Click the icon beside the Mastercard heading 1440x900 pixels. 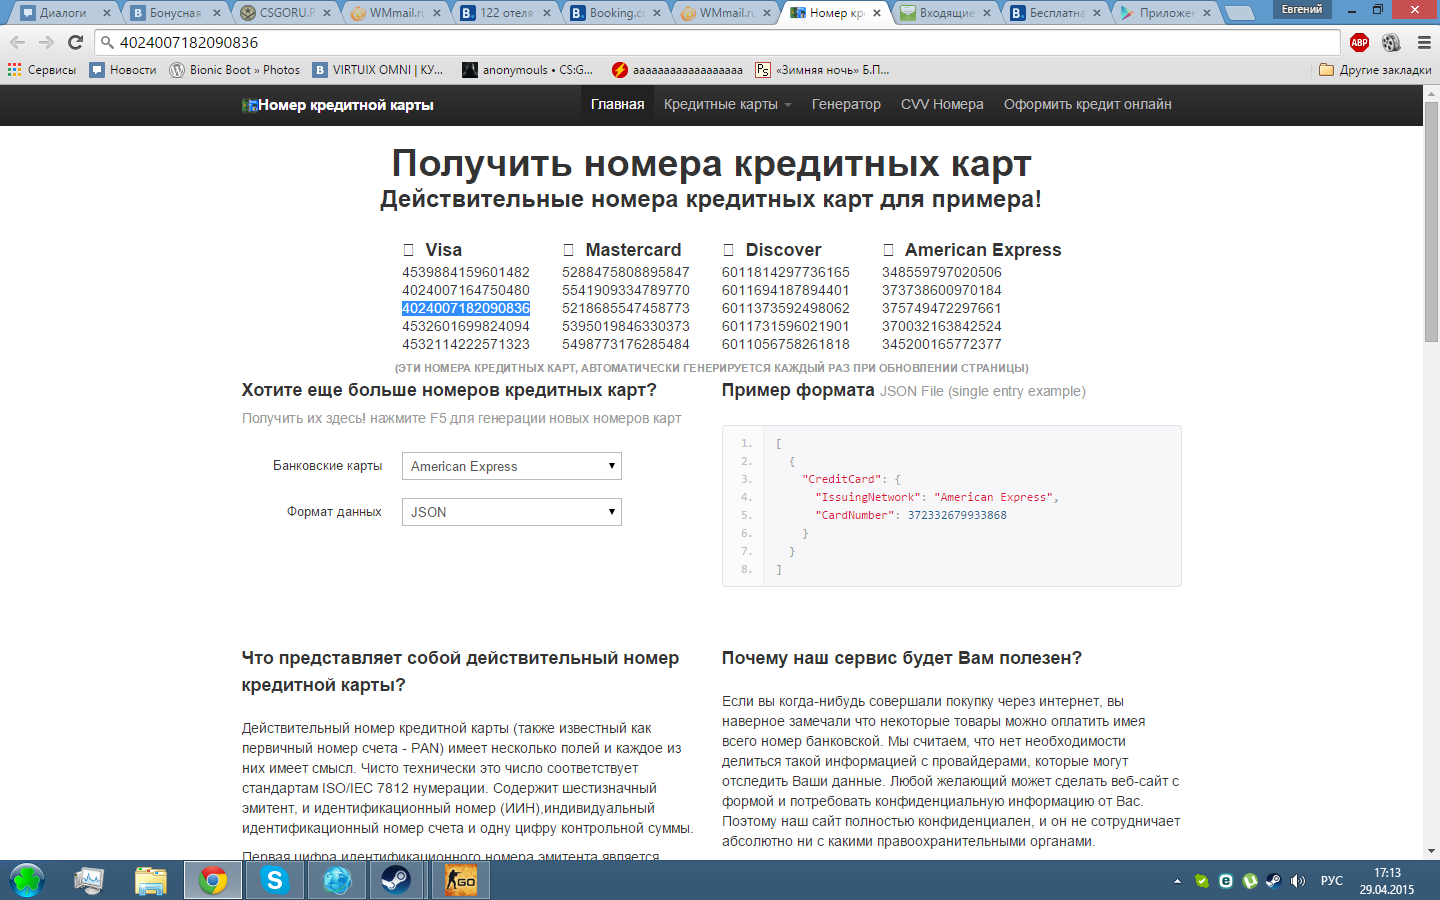(x=568, y=250)
